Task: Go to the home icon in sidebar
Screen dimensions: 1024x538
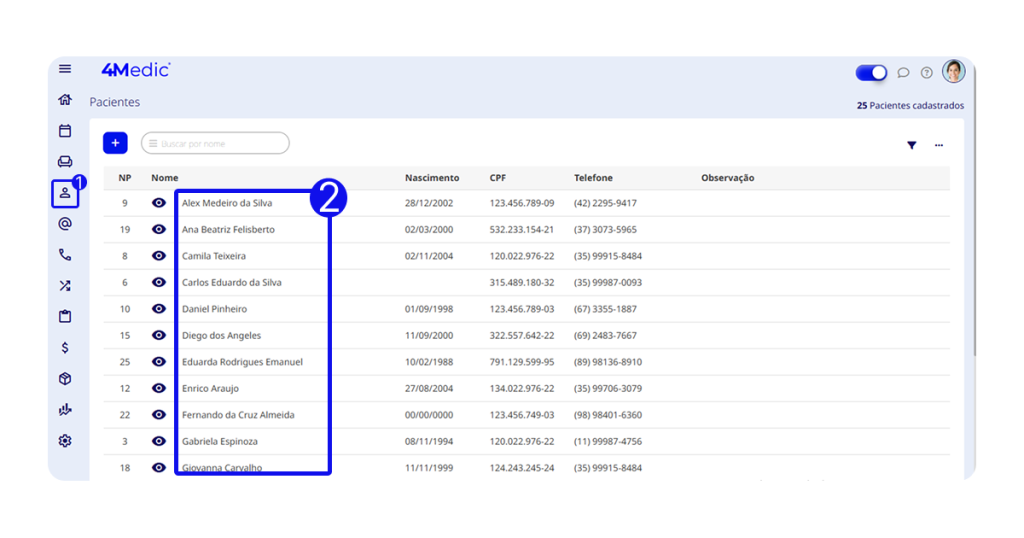Action: (65, 99)
